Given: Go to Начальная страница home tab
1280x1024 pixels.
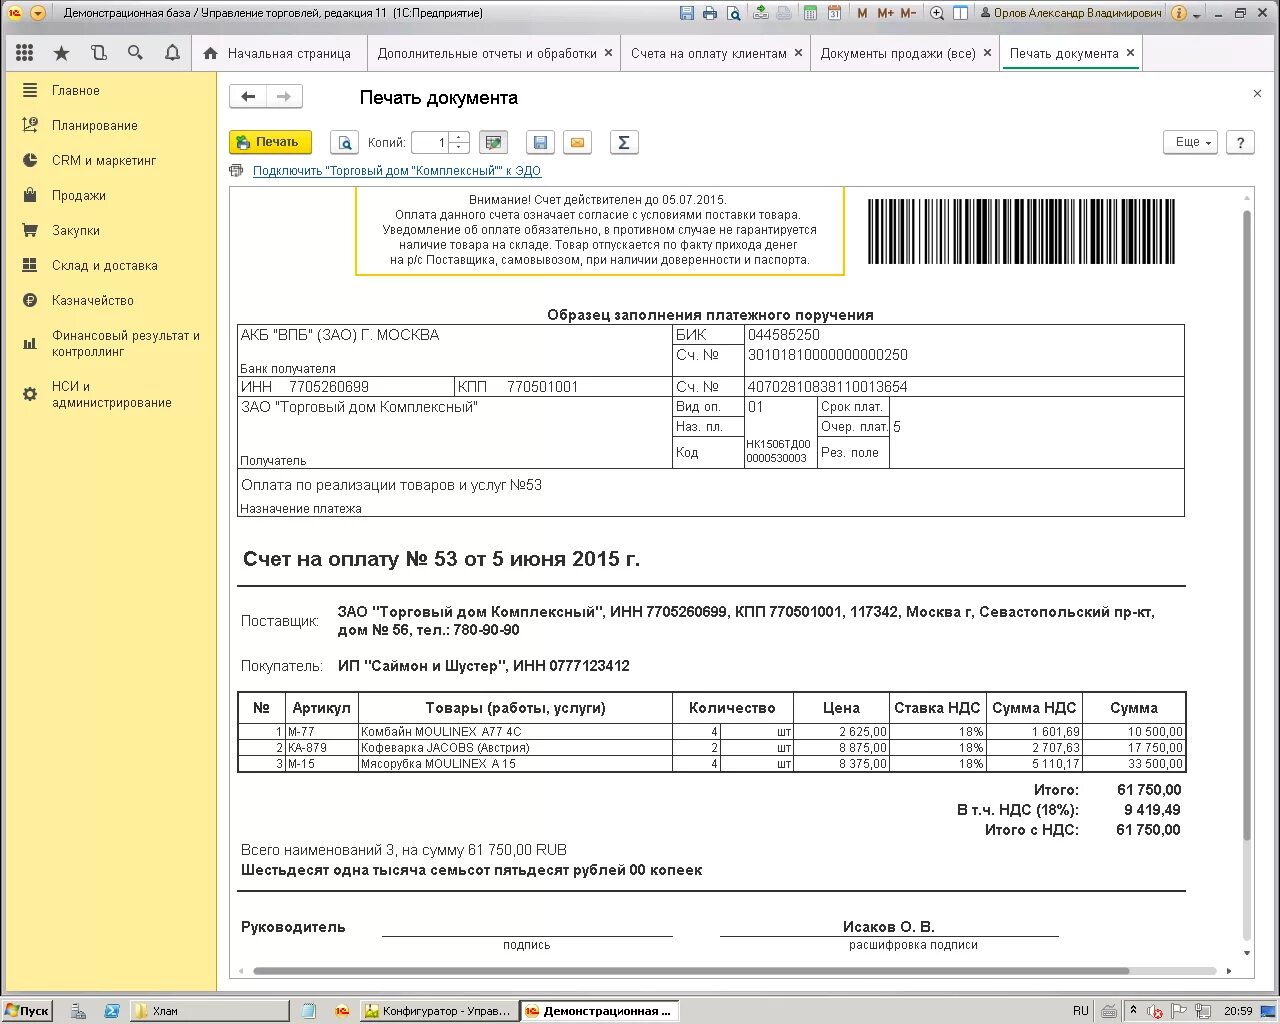Looking at the screenshot, I should click(x=278, y=53).
